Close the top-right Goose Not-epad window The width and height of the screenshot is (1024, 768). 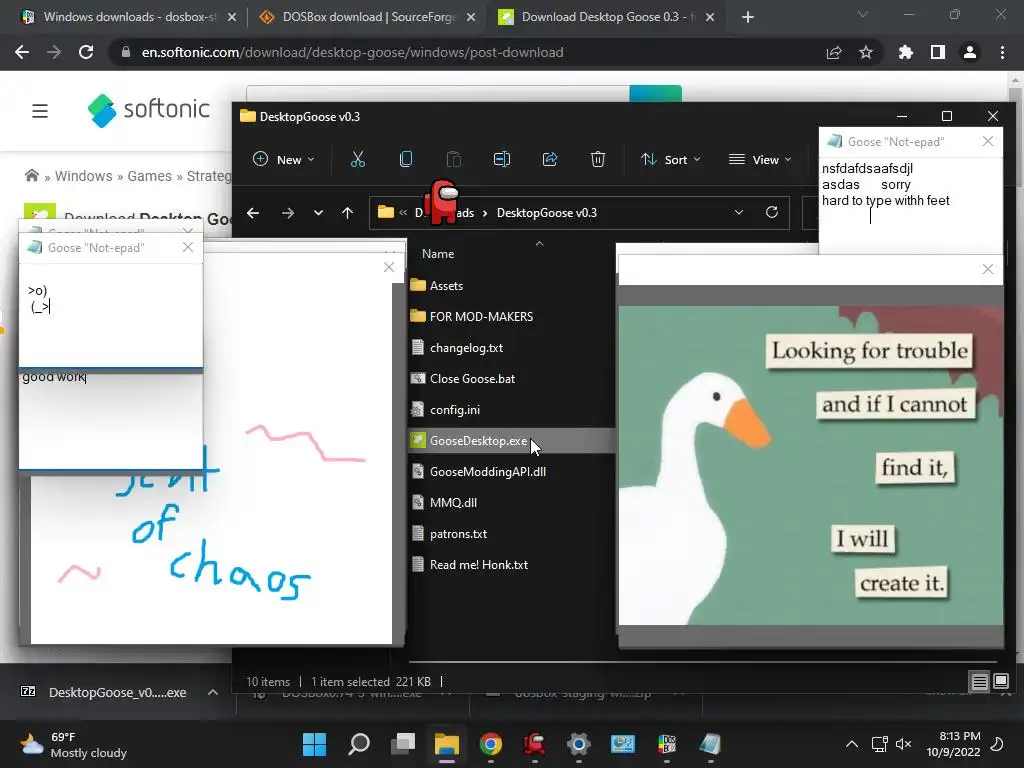(988, 141)
